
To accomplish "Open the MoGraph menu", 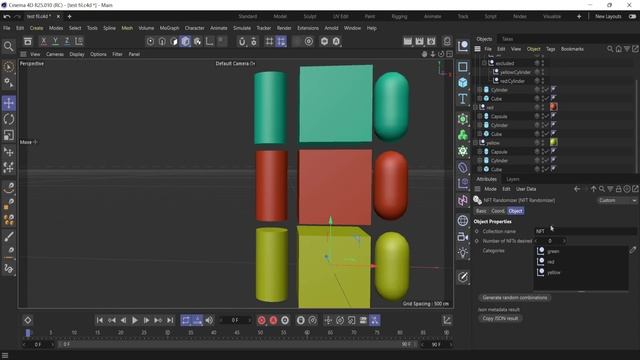I will (x=169, y=28).
